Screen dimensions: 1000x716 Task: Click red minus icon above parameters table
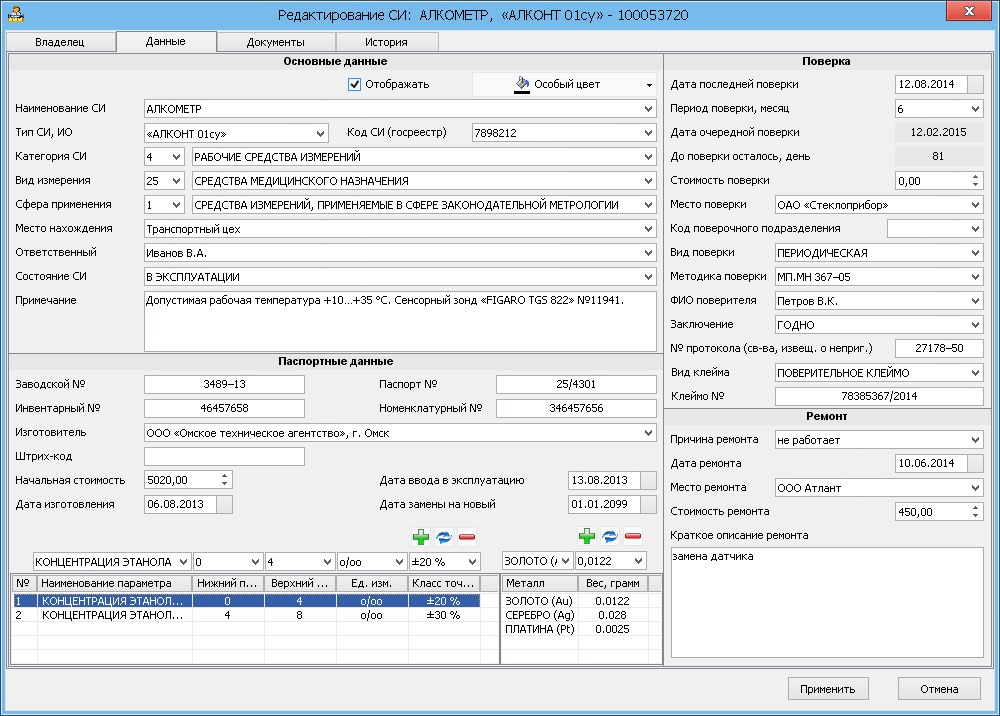pyautogui.click(x=467, y=537)
